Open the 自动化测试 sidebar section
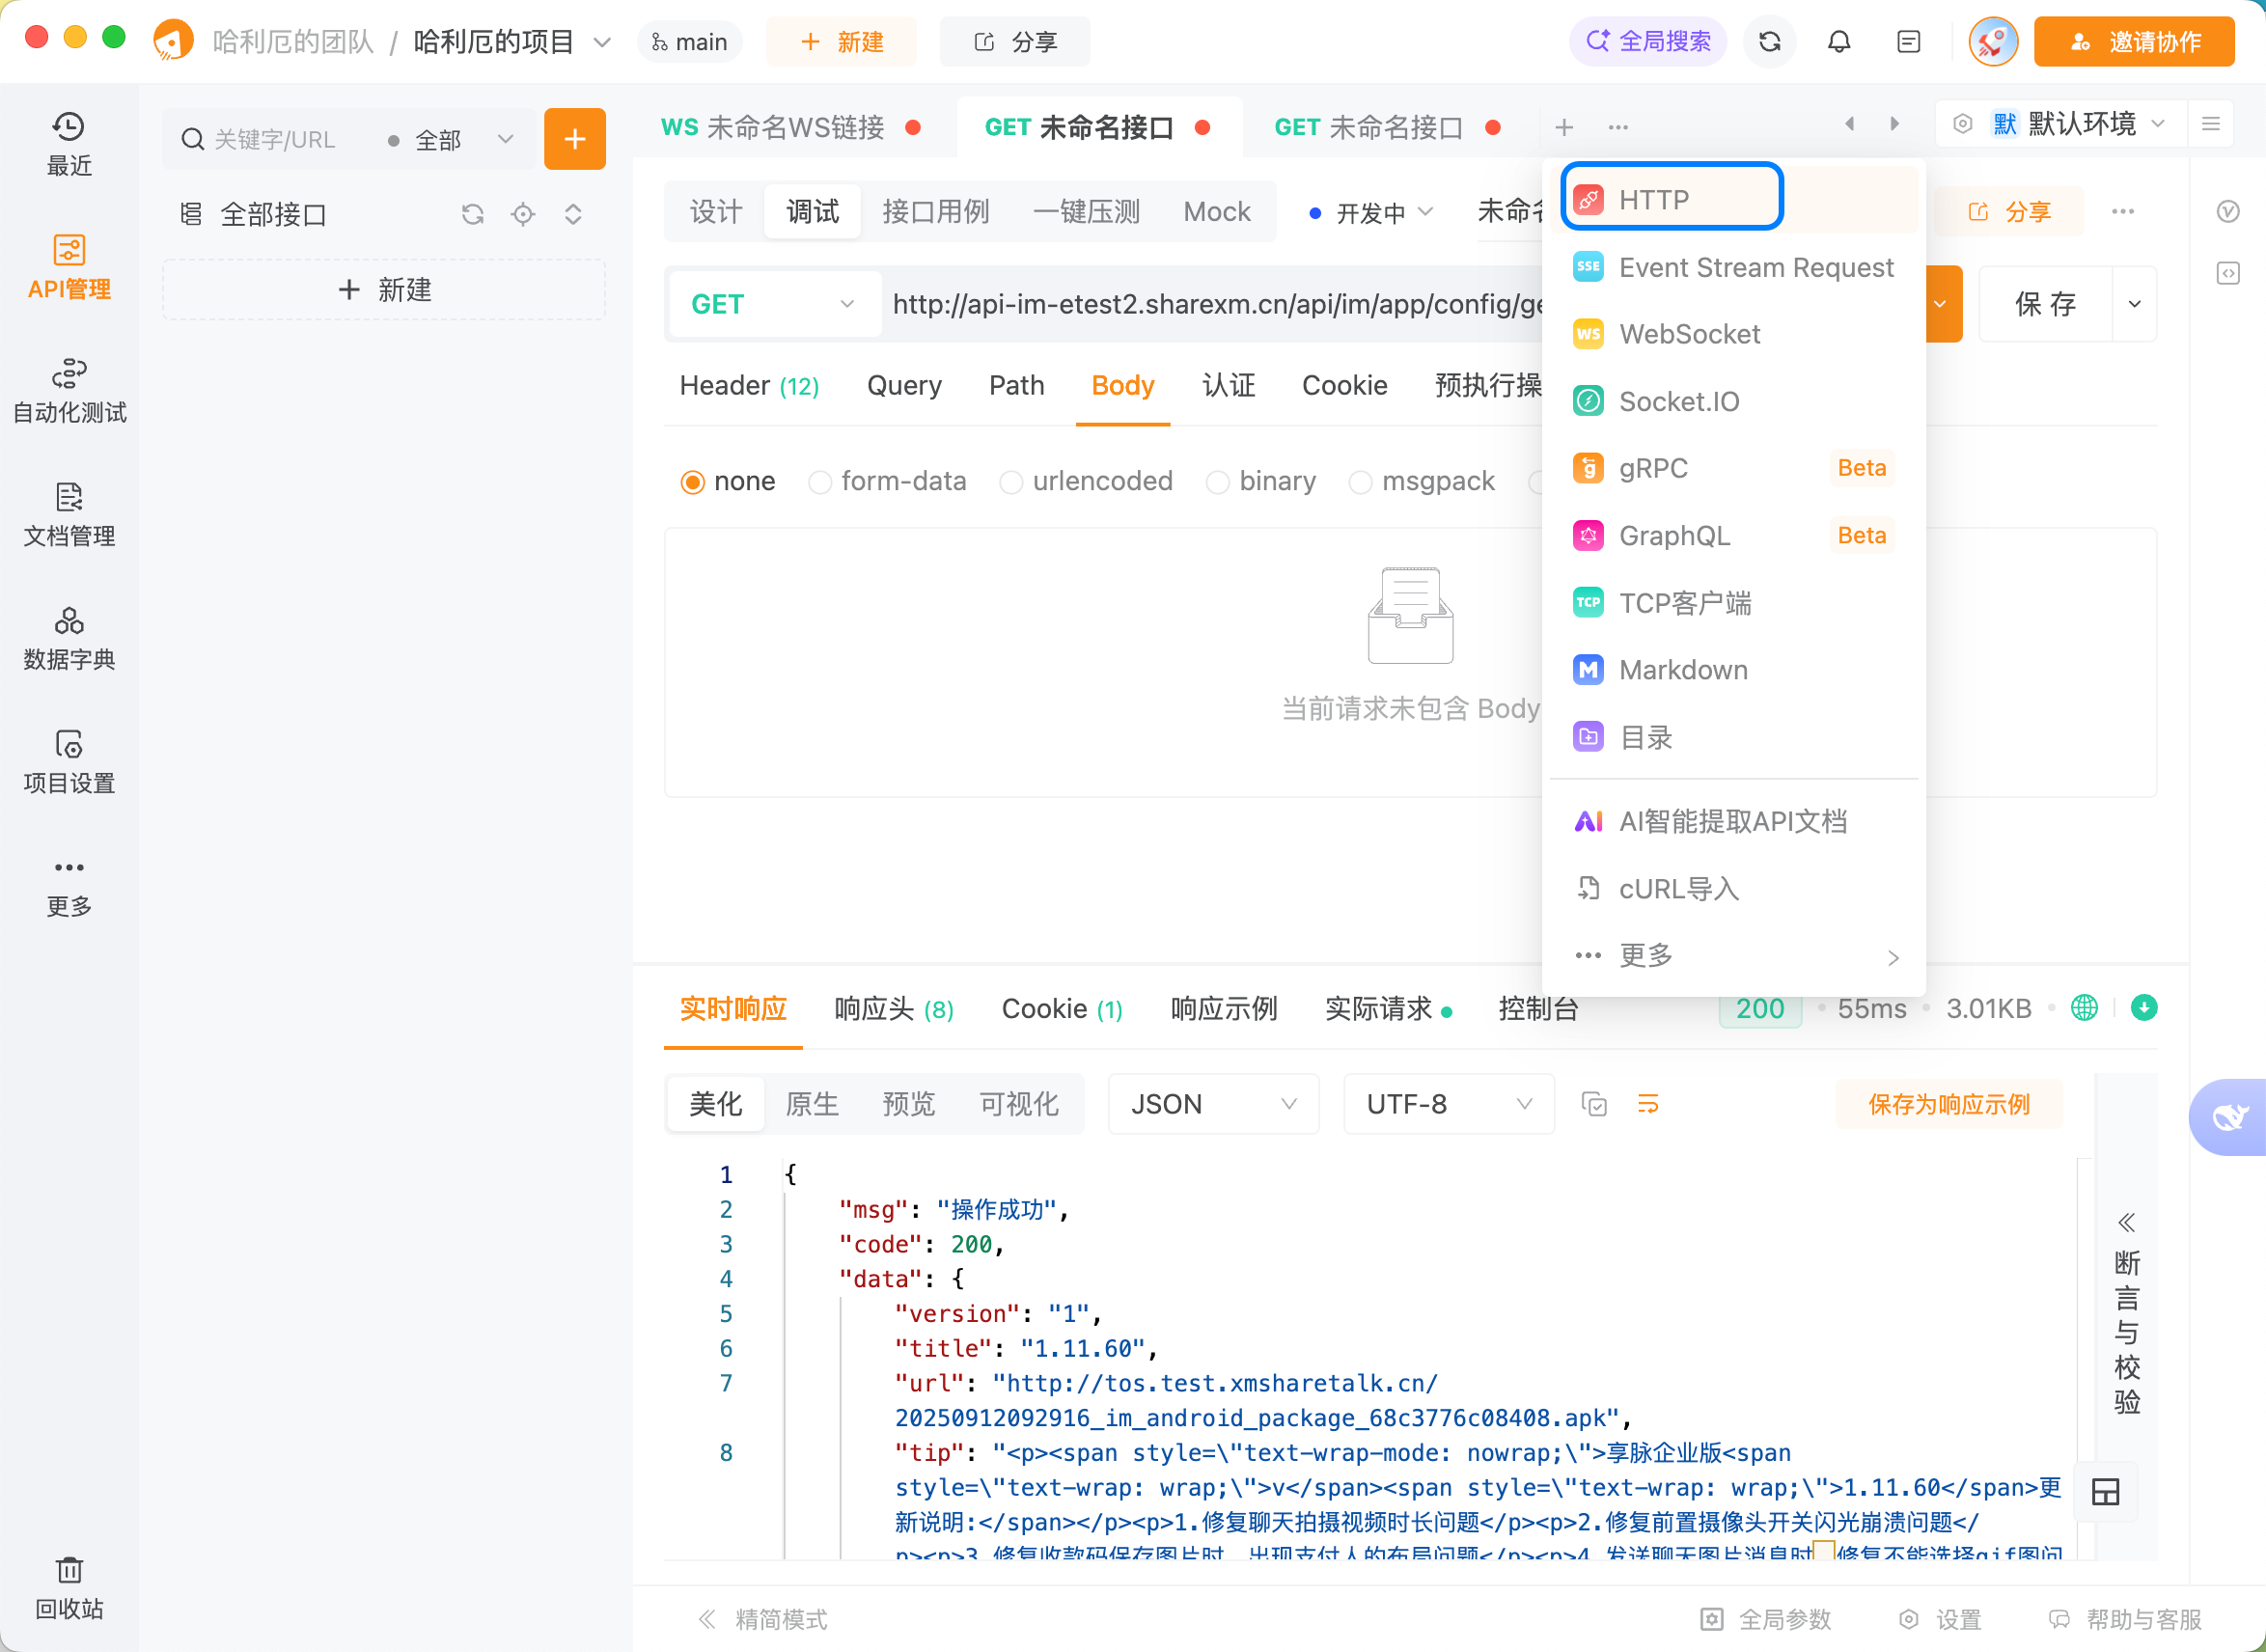 [68, 390]
